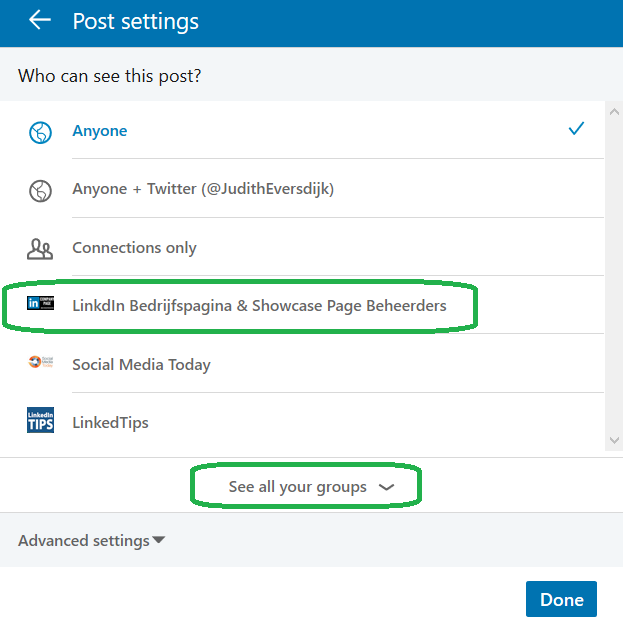623x624 pixels.
Task: Click the globe icon beside Anyone
Action: coord(40,132)
